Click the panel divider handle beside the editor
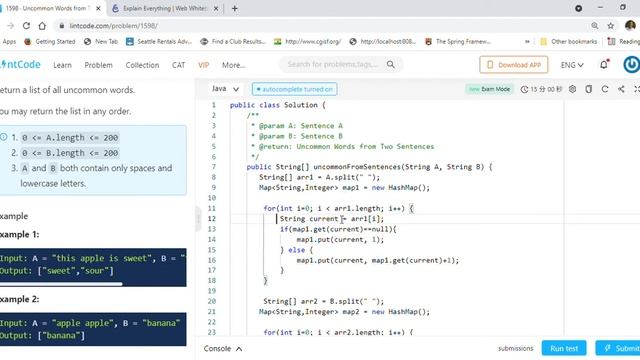This screenshot has width=640, height=360. click(x=198, y=219)
